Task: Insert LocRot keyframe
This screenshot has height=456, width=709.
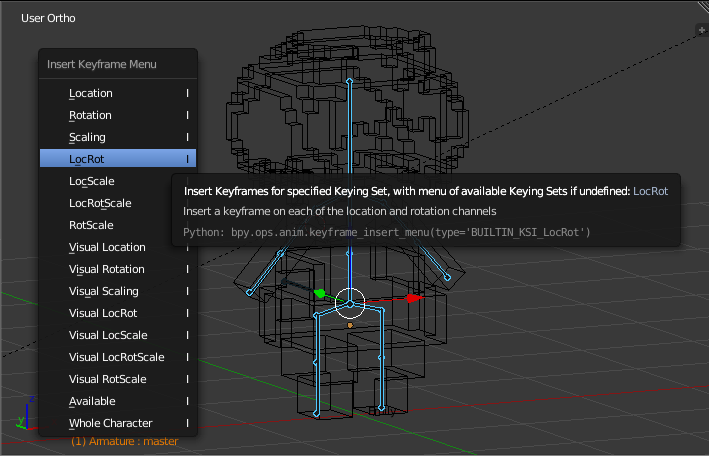Action: pyautogui.click(x=118, y=159)
